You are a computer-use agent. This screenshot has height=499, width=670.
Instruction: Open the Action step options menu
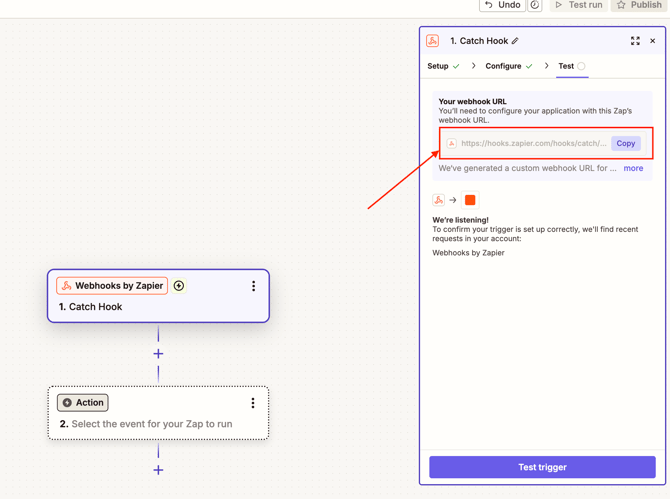(x=253, y=403)
